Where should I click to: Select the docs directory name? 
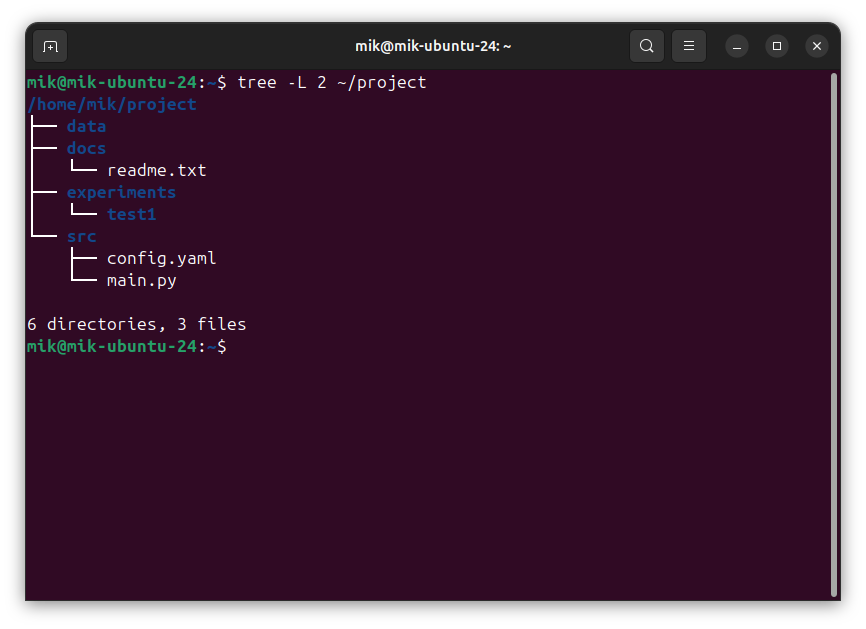click(x=86, y=148)
